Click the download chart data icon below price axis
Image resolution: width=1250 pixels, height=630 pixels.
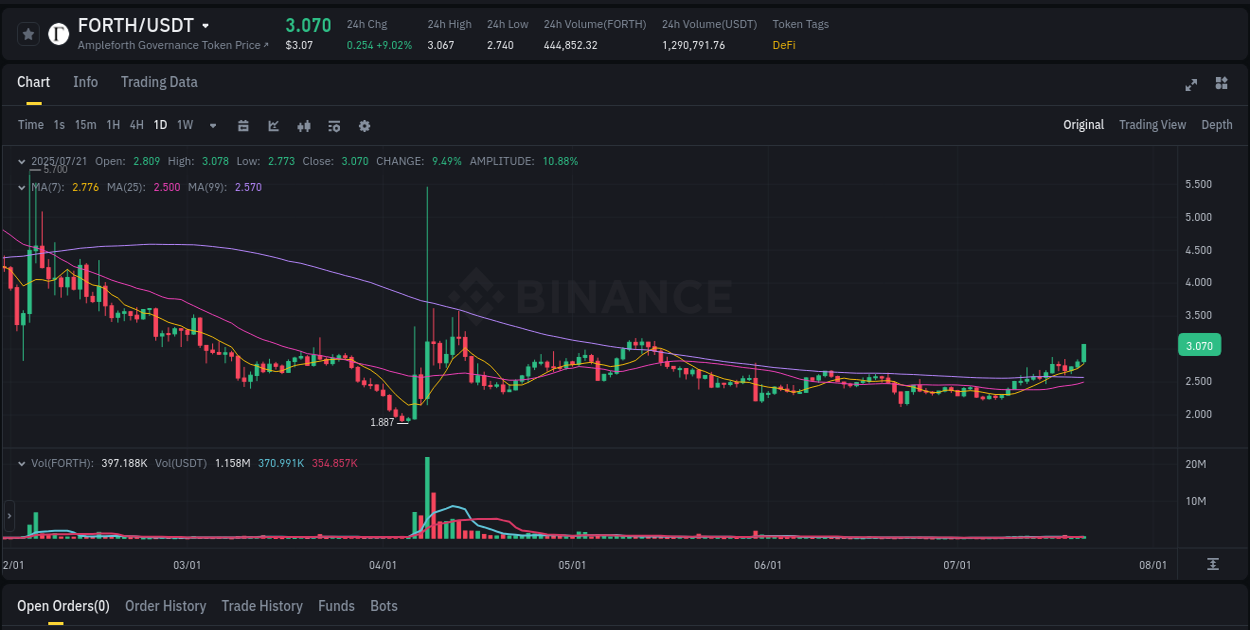point(1214,565)
